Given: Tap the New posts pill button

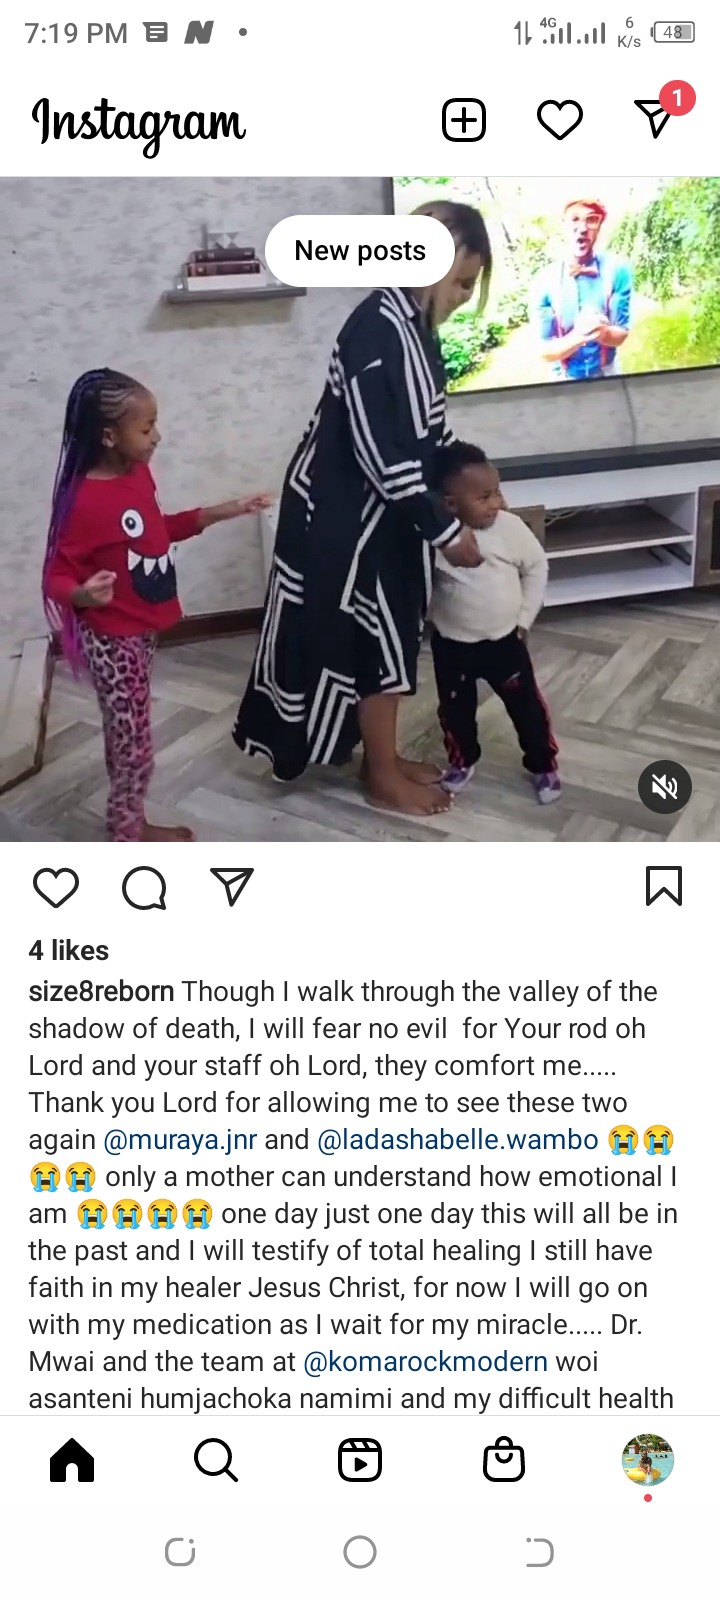Looking at the screenshot, I should click(360, 251).
